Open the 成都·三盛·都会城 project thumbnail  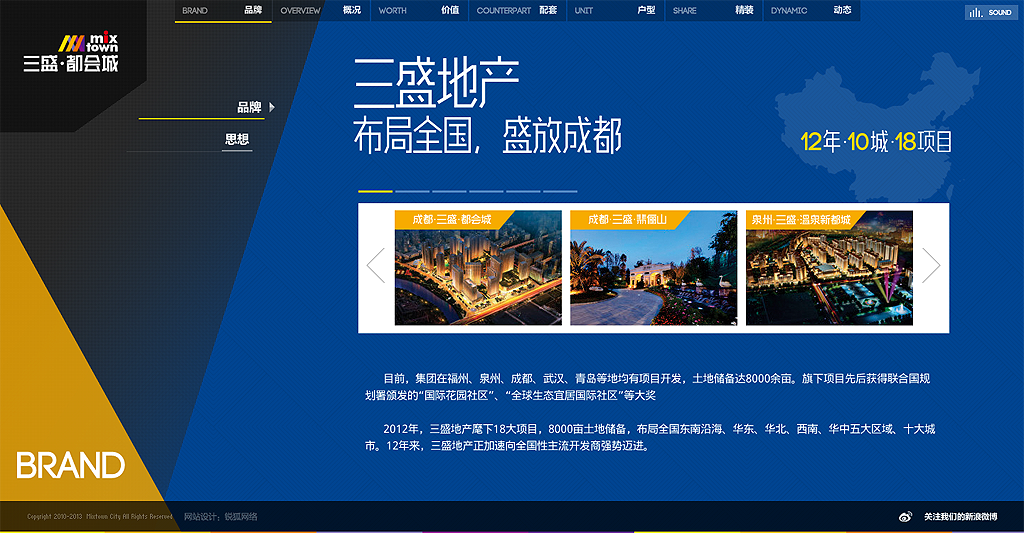point(478,268)
